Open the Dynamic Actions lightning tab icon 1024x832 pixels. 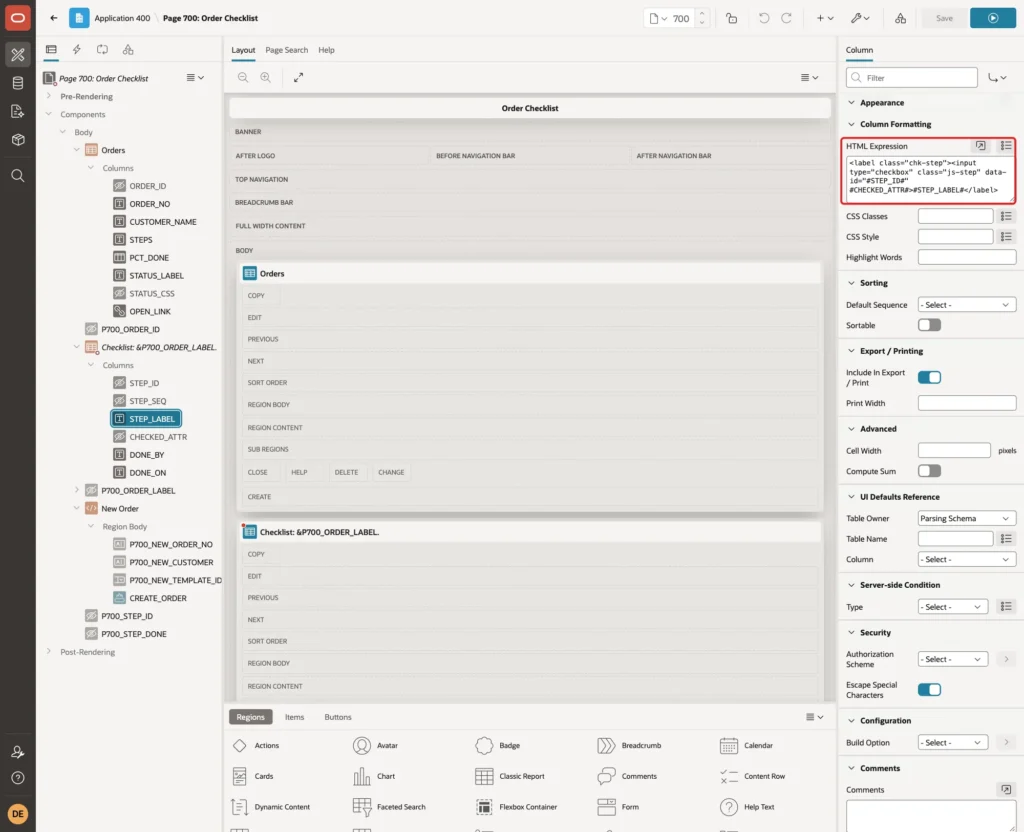(76, 50)
